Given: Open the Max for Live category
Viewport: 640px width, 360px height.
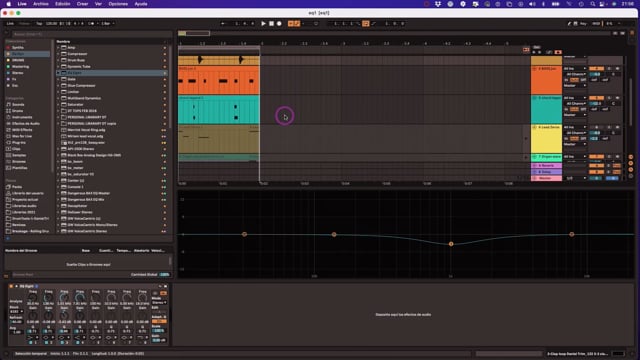Looking at the screenshot, I should 22,136.
